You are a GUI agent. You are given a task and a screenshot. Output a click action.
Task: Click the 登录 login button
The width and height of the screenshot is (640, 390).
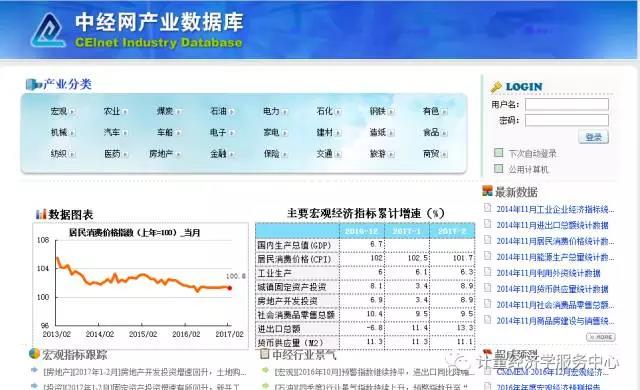pyautogui.click(x=593, y=137)
